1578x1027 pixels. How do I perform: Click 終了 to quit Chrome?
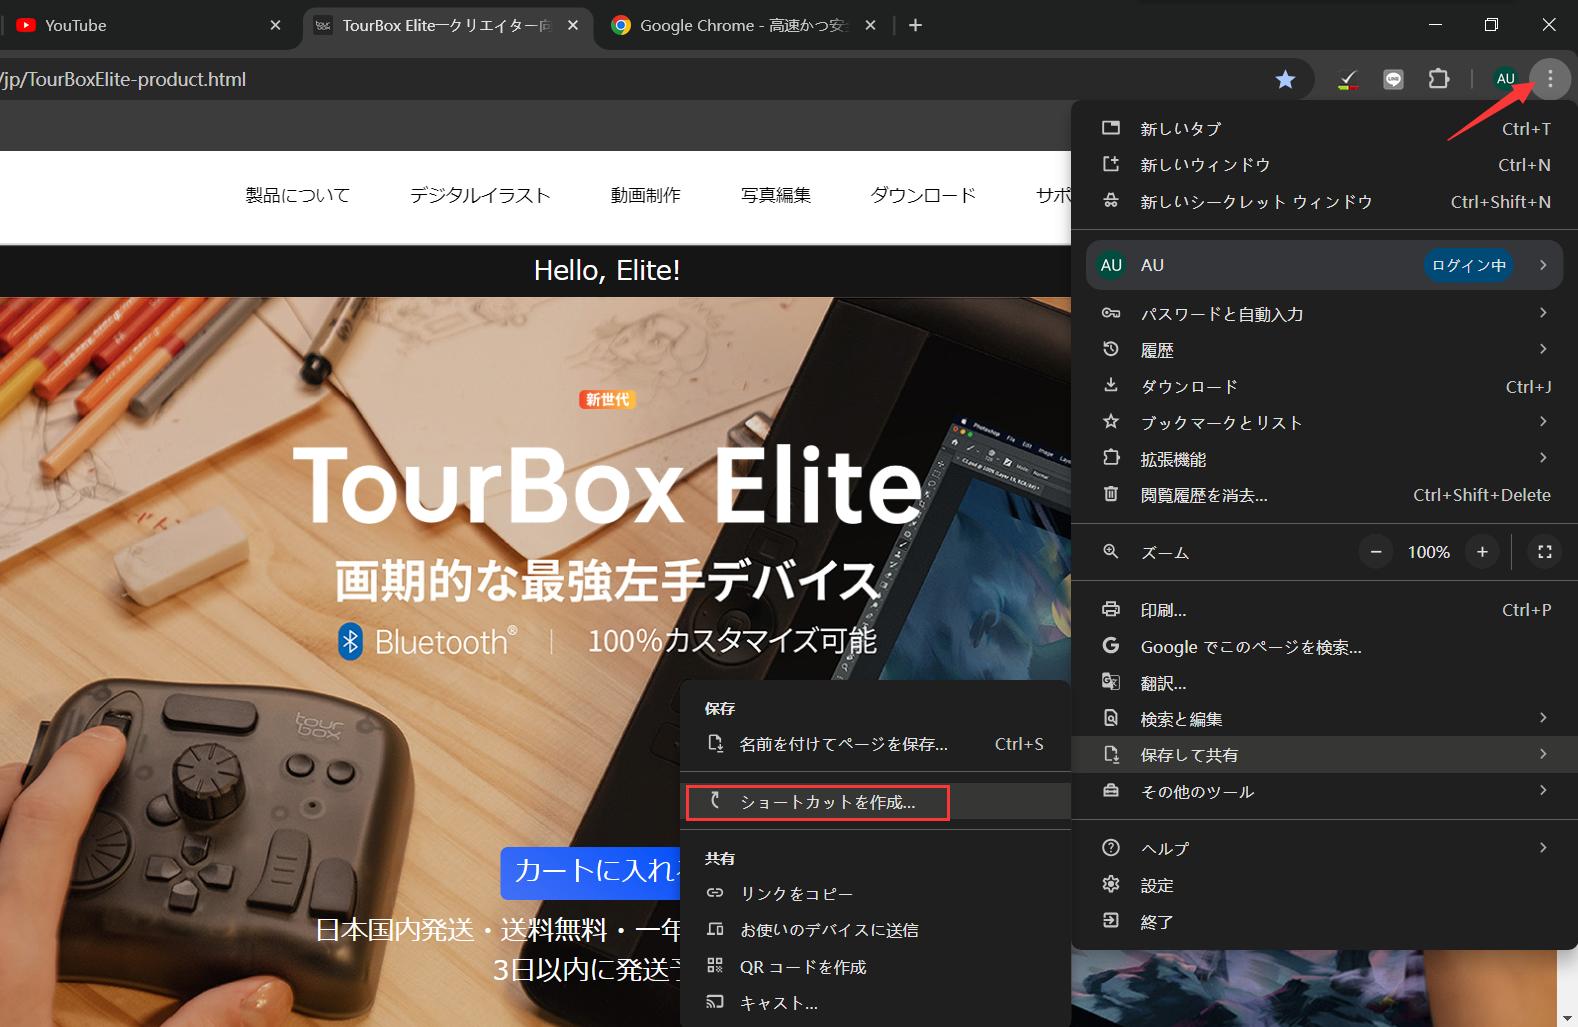pos(1324,922)
